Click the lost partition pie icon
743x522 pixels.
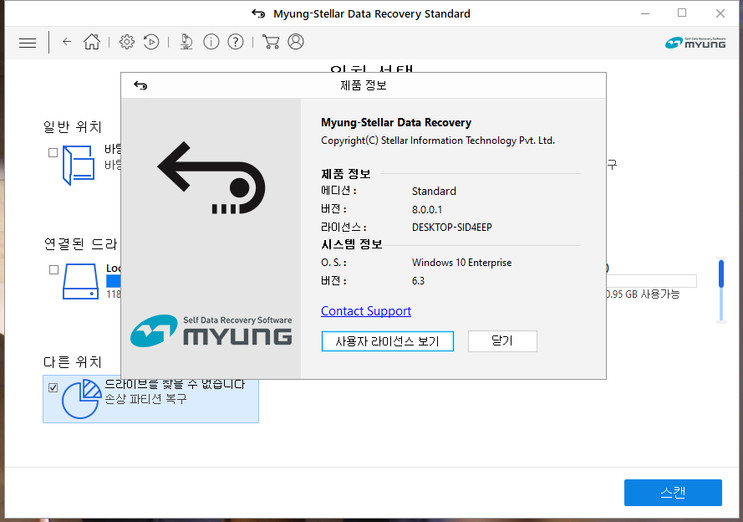[81, 398]
